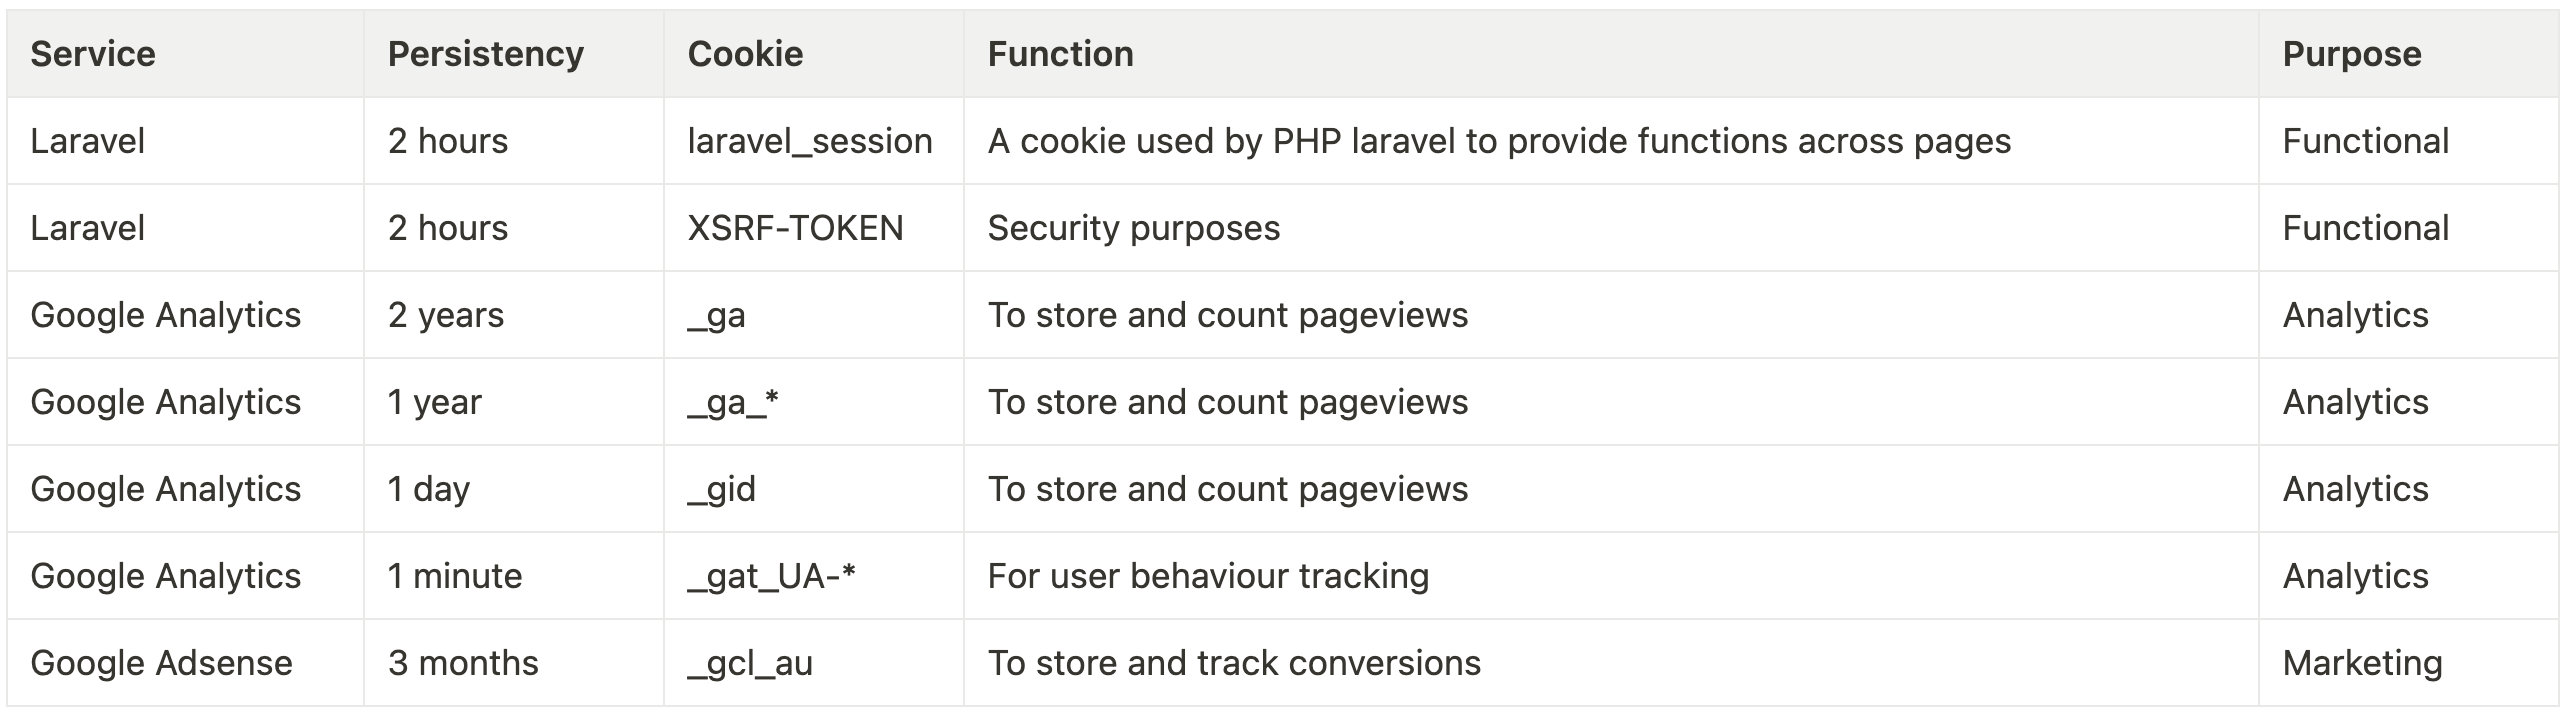Click the Security purposes function text
This screenshot has height=716, width=2568.
1134,228
